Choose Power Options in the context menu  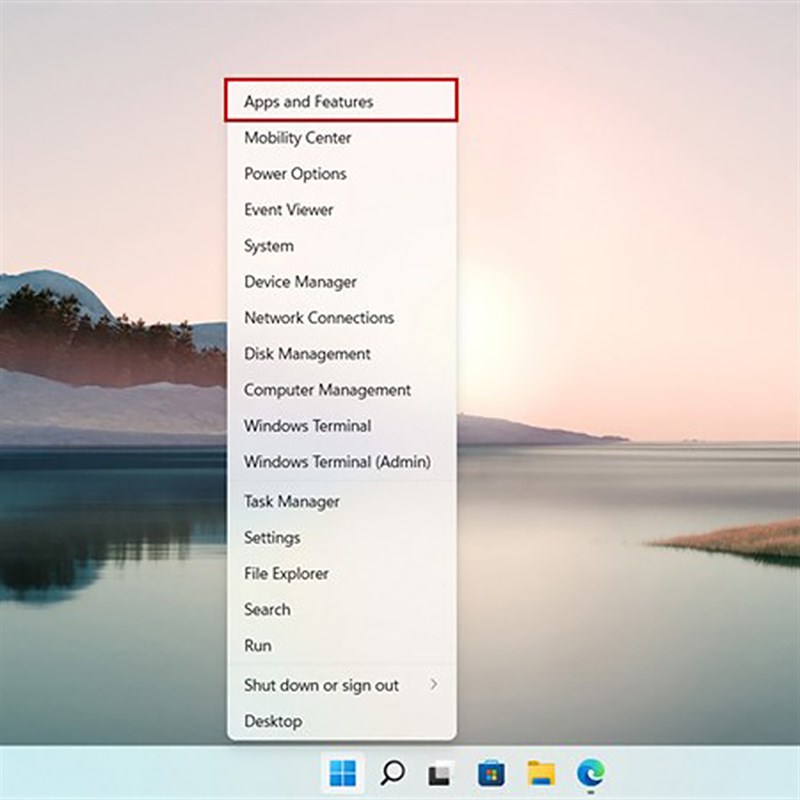click(x=295, y=174)
